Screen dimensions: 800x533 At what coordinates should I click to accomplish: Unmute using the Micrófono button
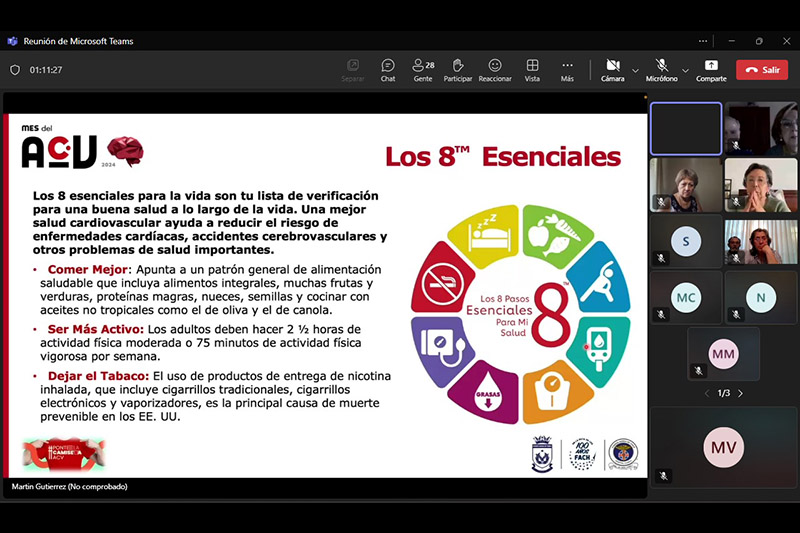[662, 70]
